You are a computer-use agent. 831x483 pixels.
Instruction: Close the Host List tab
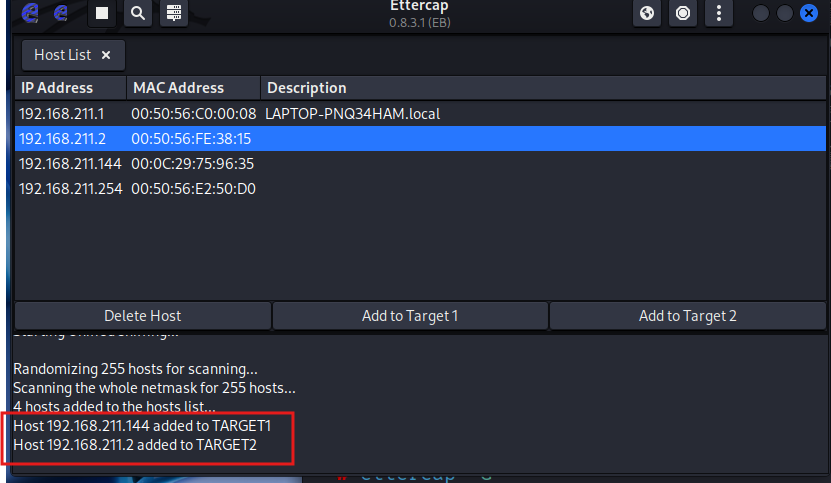[x=106, y=55]
